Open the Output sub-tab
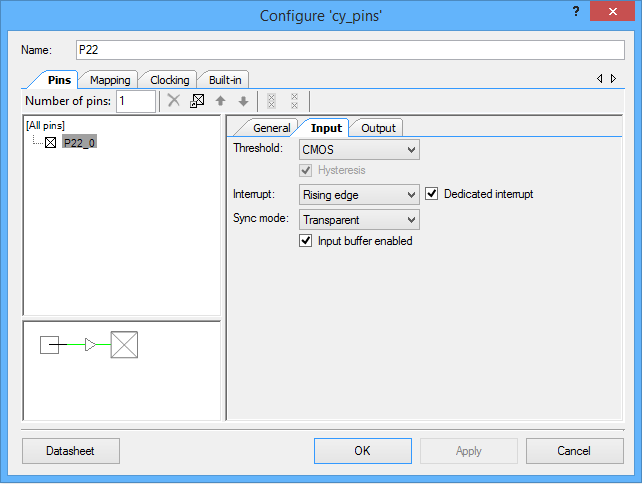The width and height of the screenshot is (642, 484). tap(378, 128)
